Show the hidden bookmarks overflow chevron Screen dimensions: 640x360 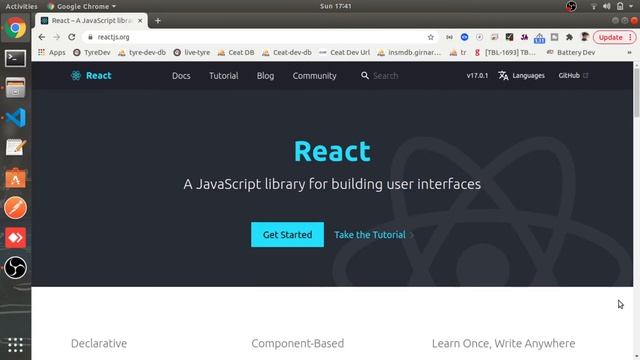[629, 52]
